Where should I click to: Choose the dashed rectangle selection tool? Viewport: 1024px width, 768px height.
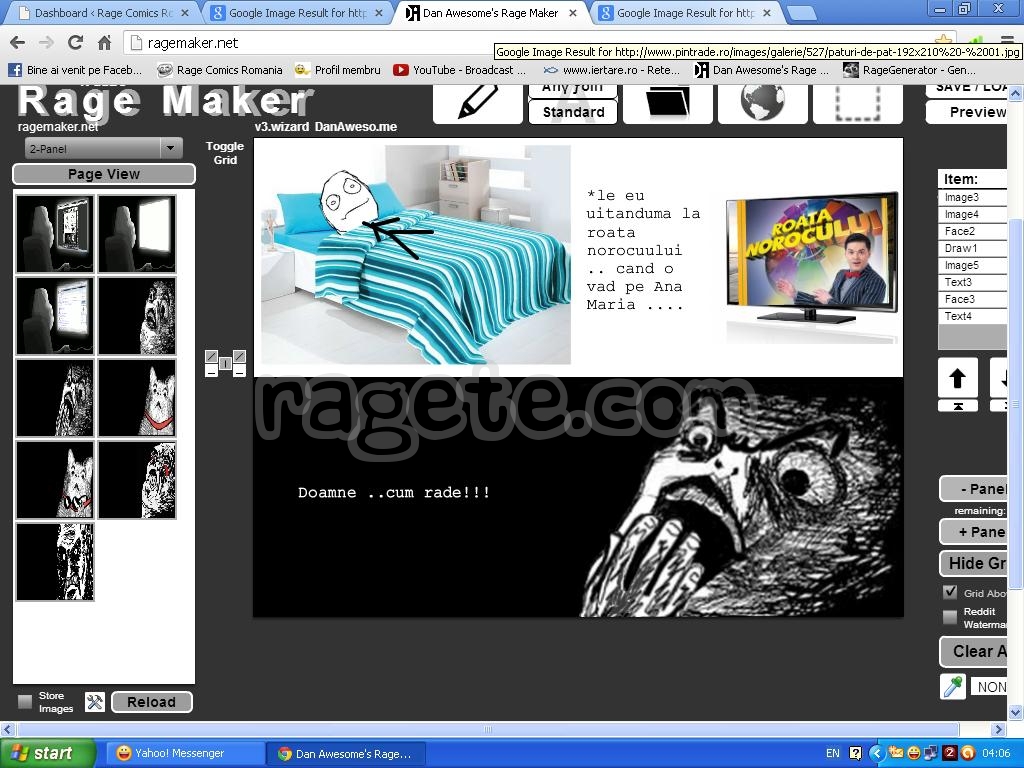tap(857, 103)
